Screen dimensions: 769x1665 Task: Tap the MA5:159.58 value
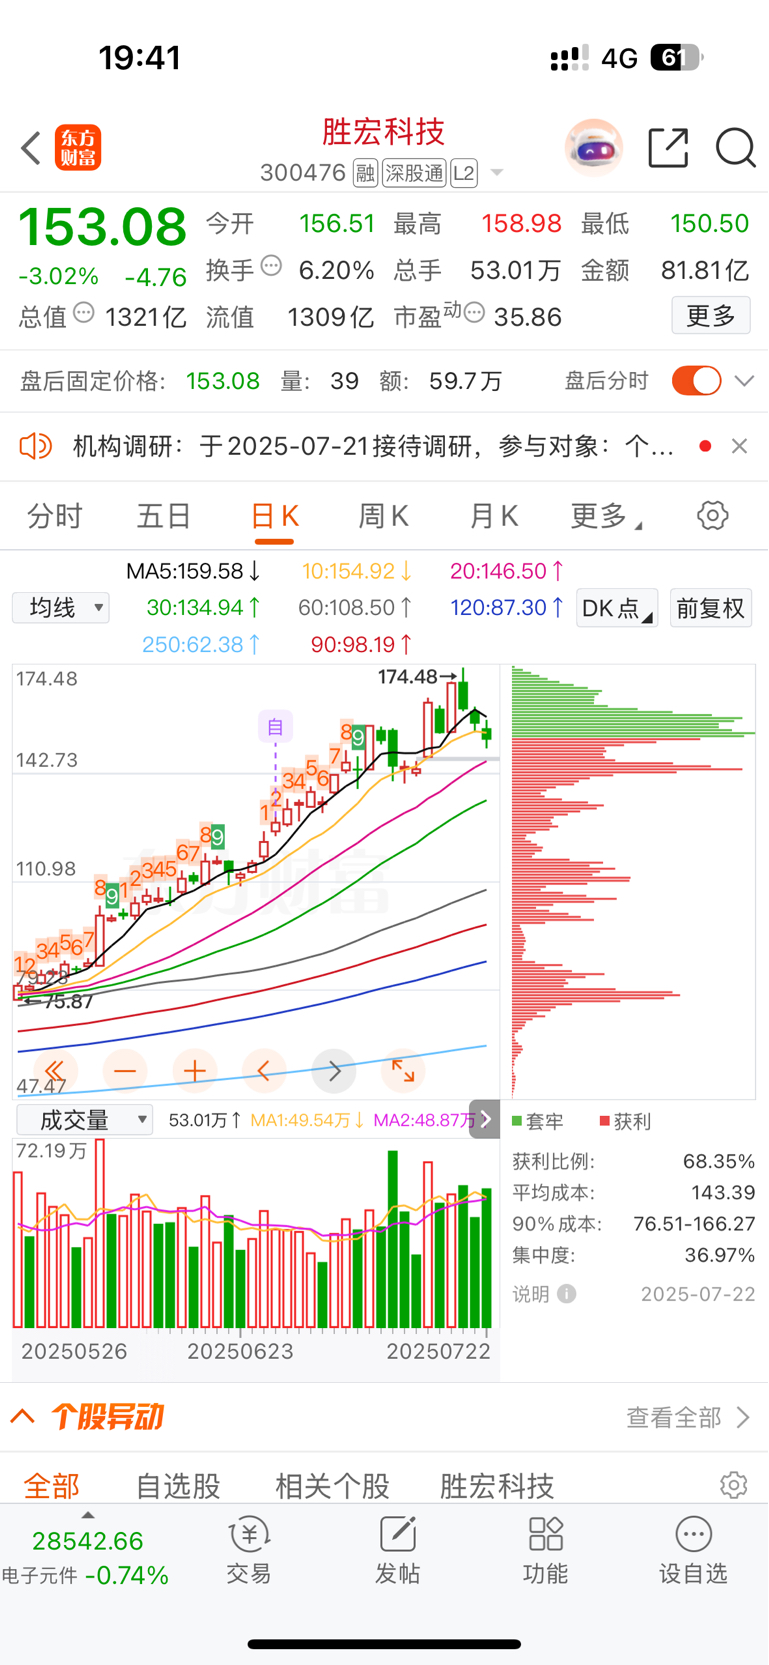click(193, 571)
